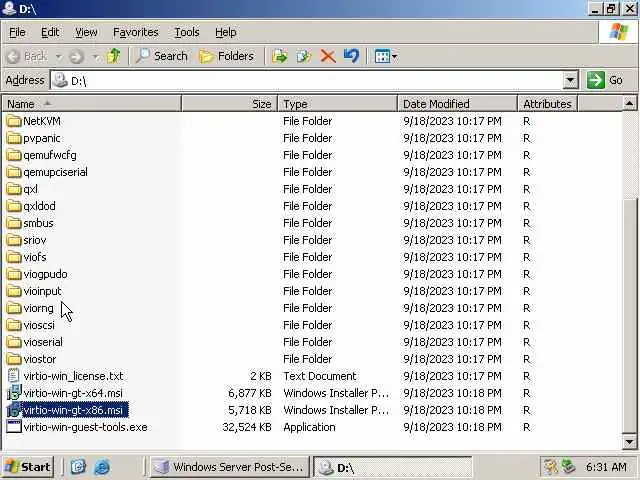Select the viogpudo folder icon
Screen dimensions: 640x480
[x=14, y=274]
